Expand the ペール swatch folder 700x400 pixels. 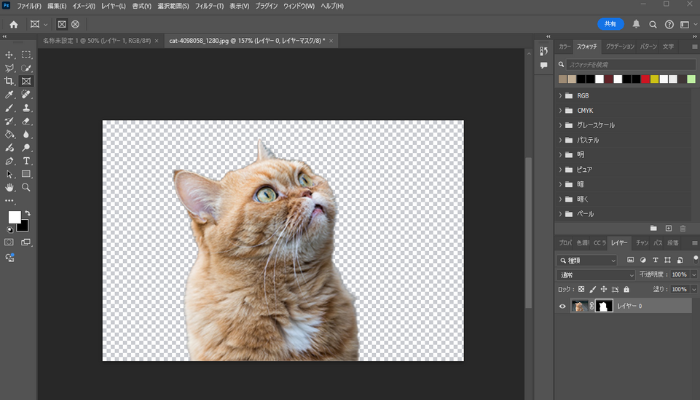coord(560,214)
